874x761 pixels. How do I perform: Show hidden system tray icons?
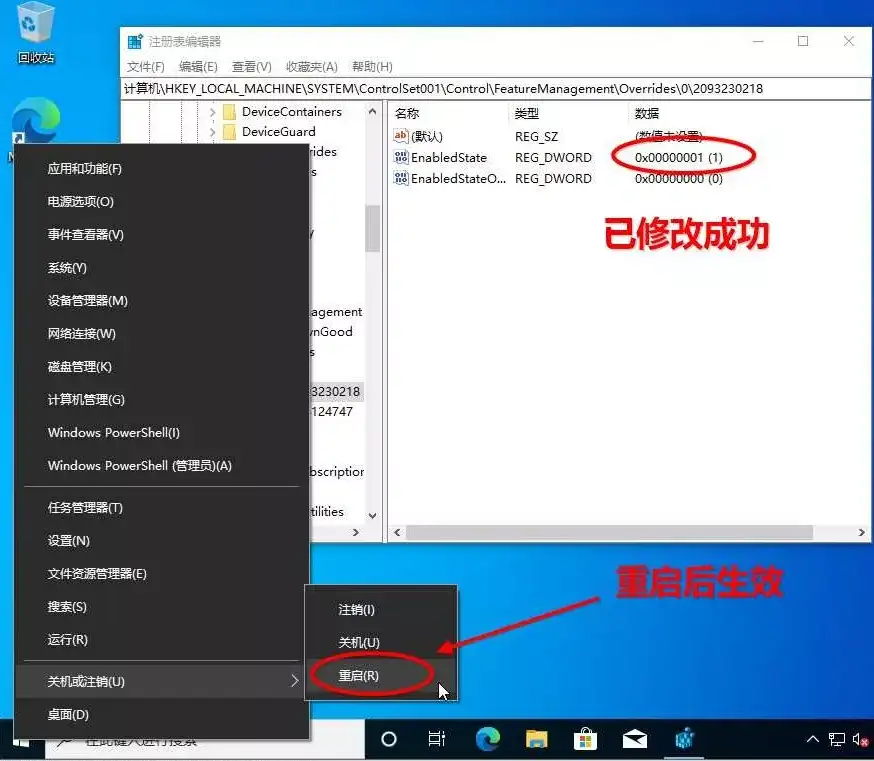(812, 739)
